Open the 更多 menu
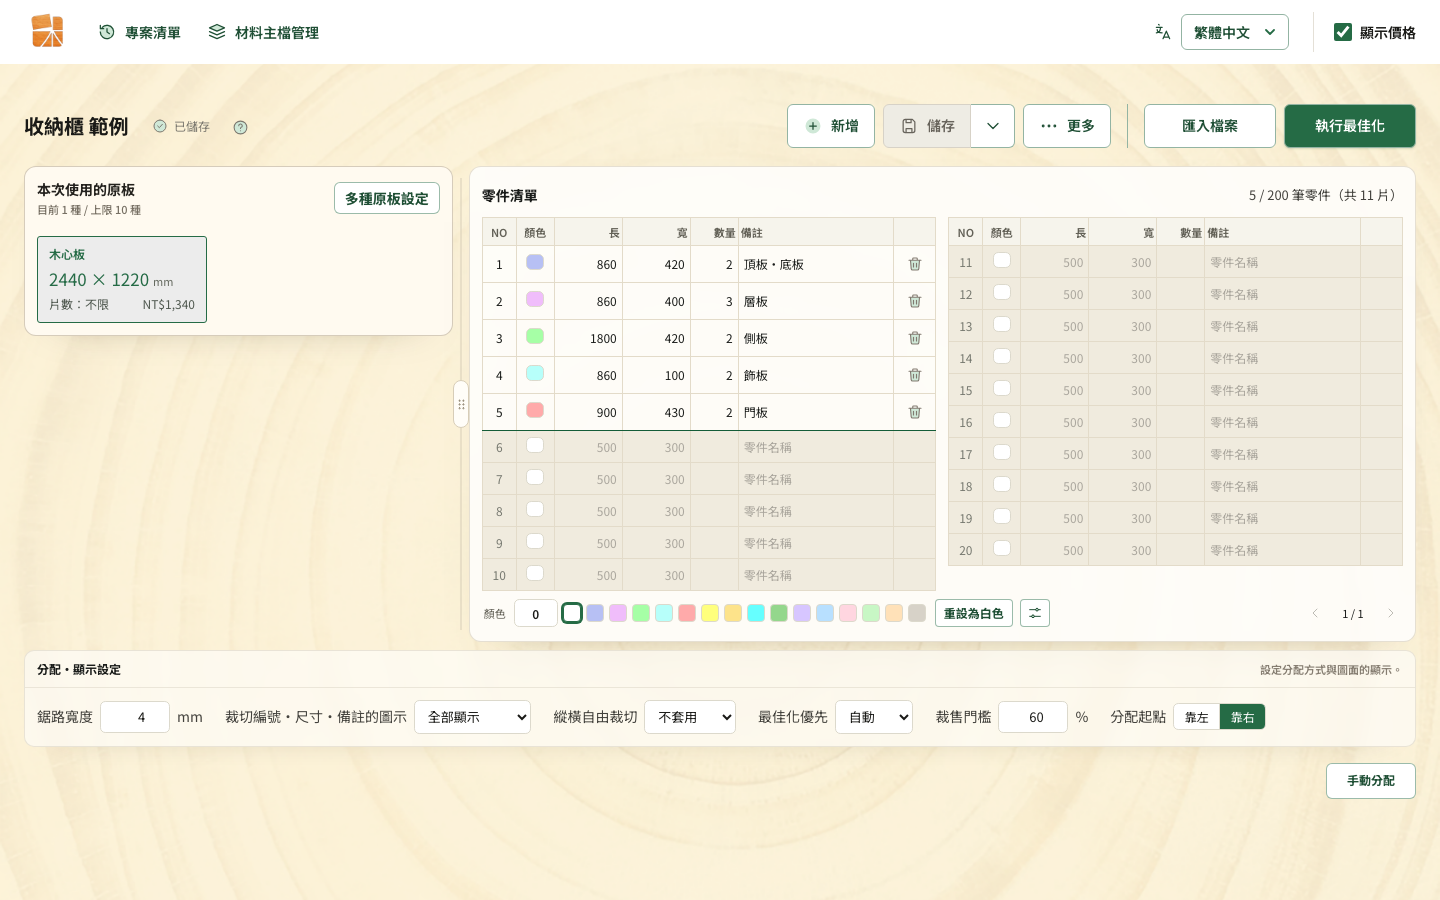 tap(1067, 126)
